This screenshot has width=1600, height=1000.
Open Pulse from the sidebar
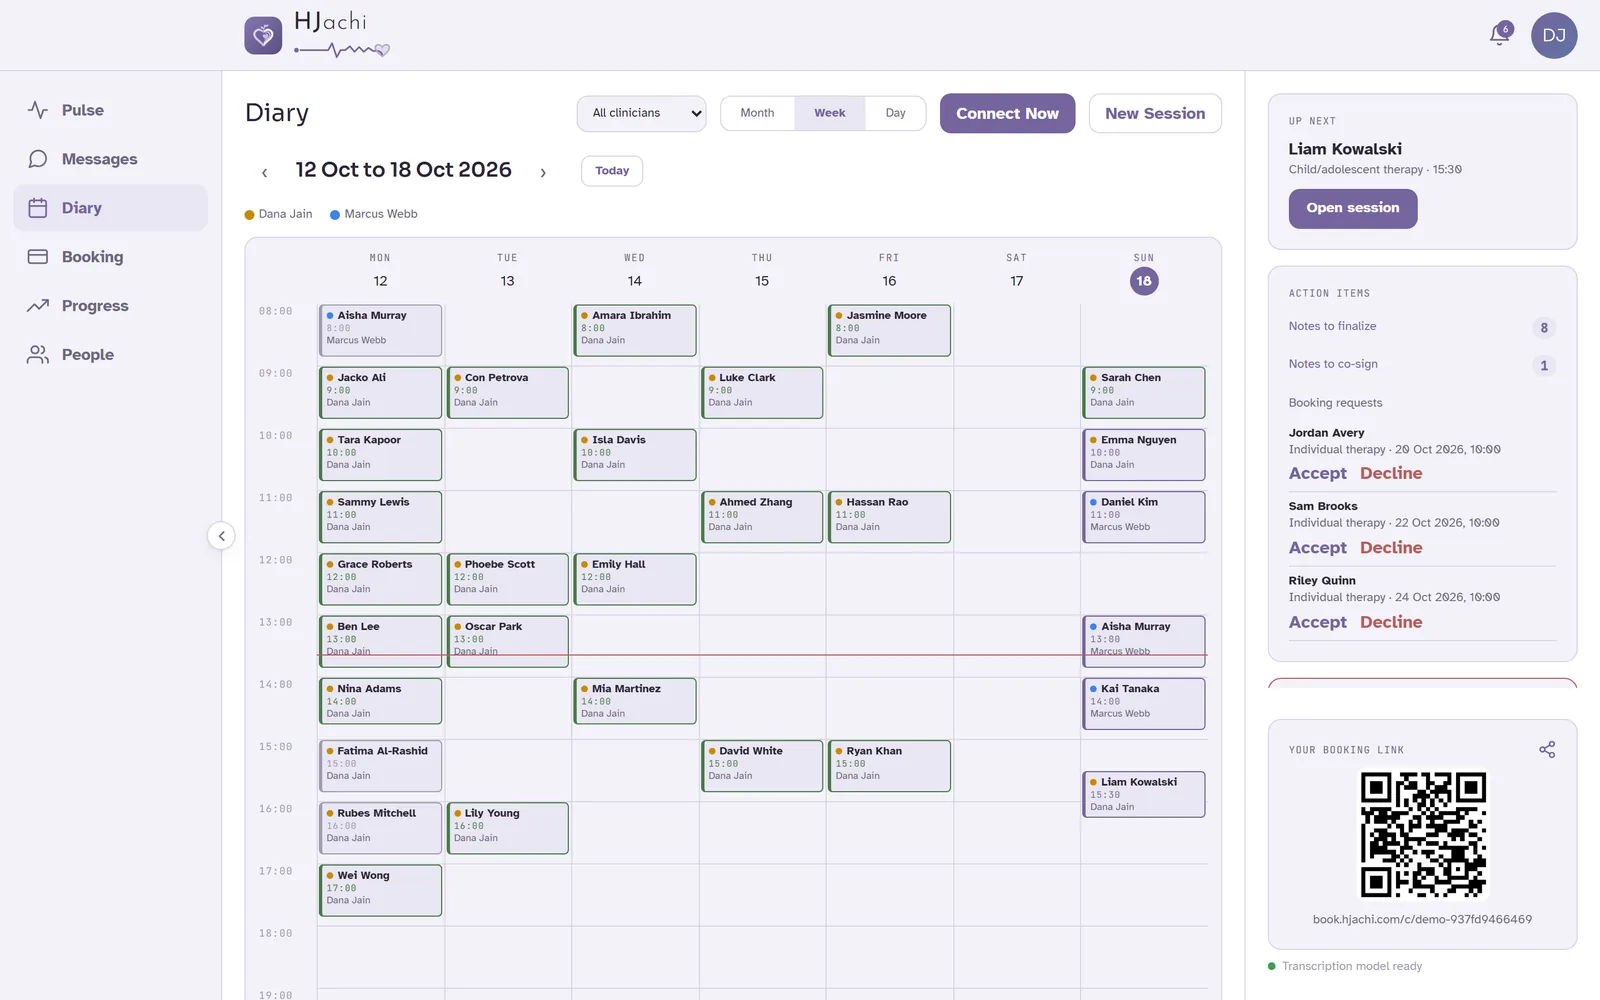coord(110,110)
